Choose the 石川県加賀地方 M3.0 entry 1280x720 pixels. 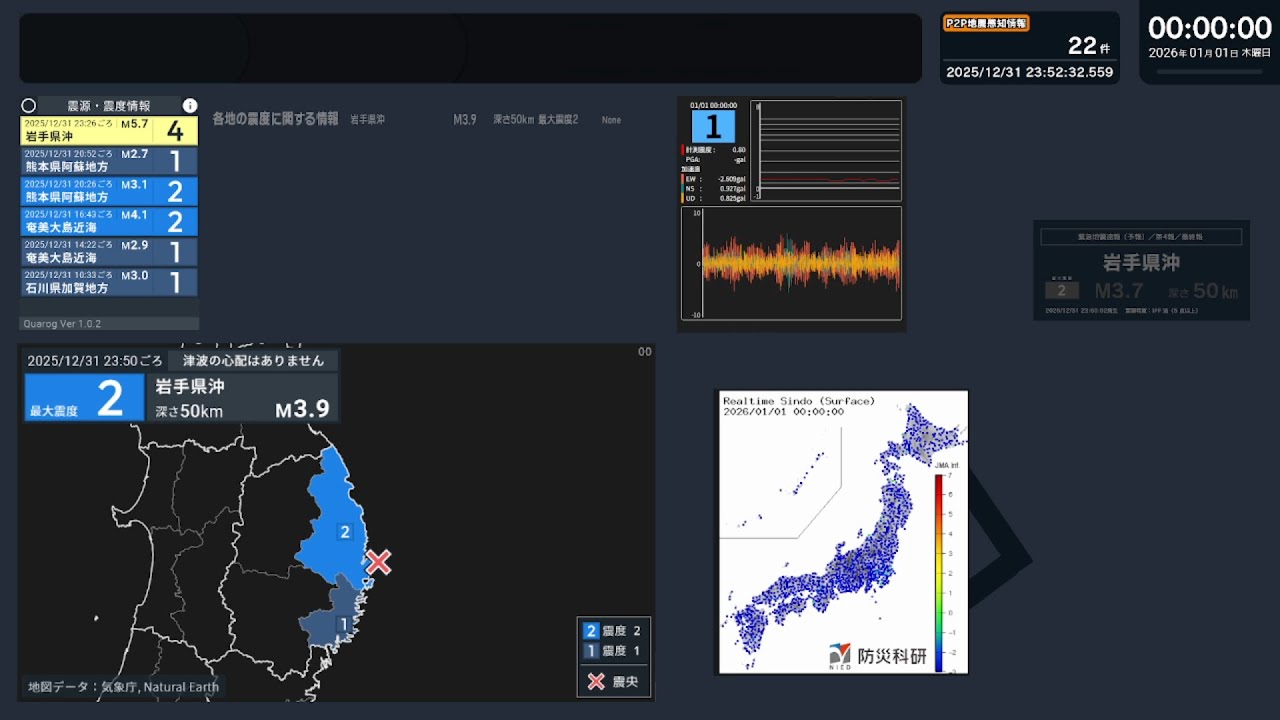[x=109, y=282]
